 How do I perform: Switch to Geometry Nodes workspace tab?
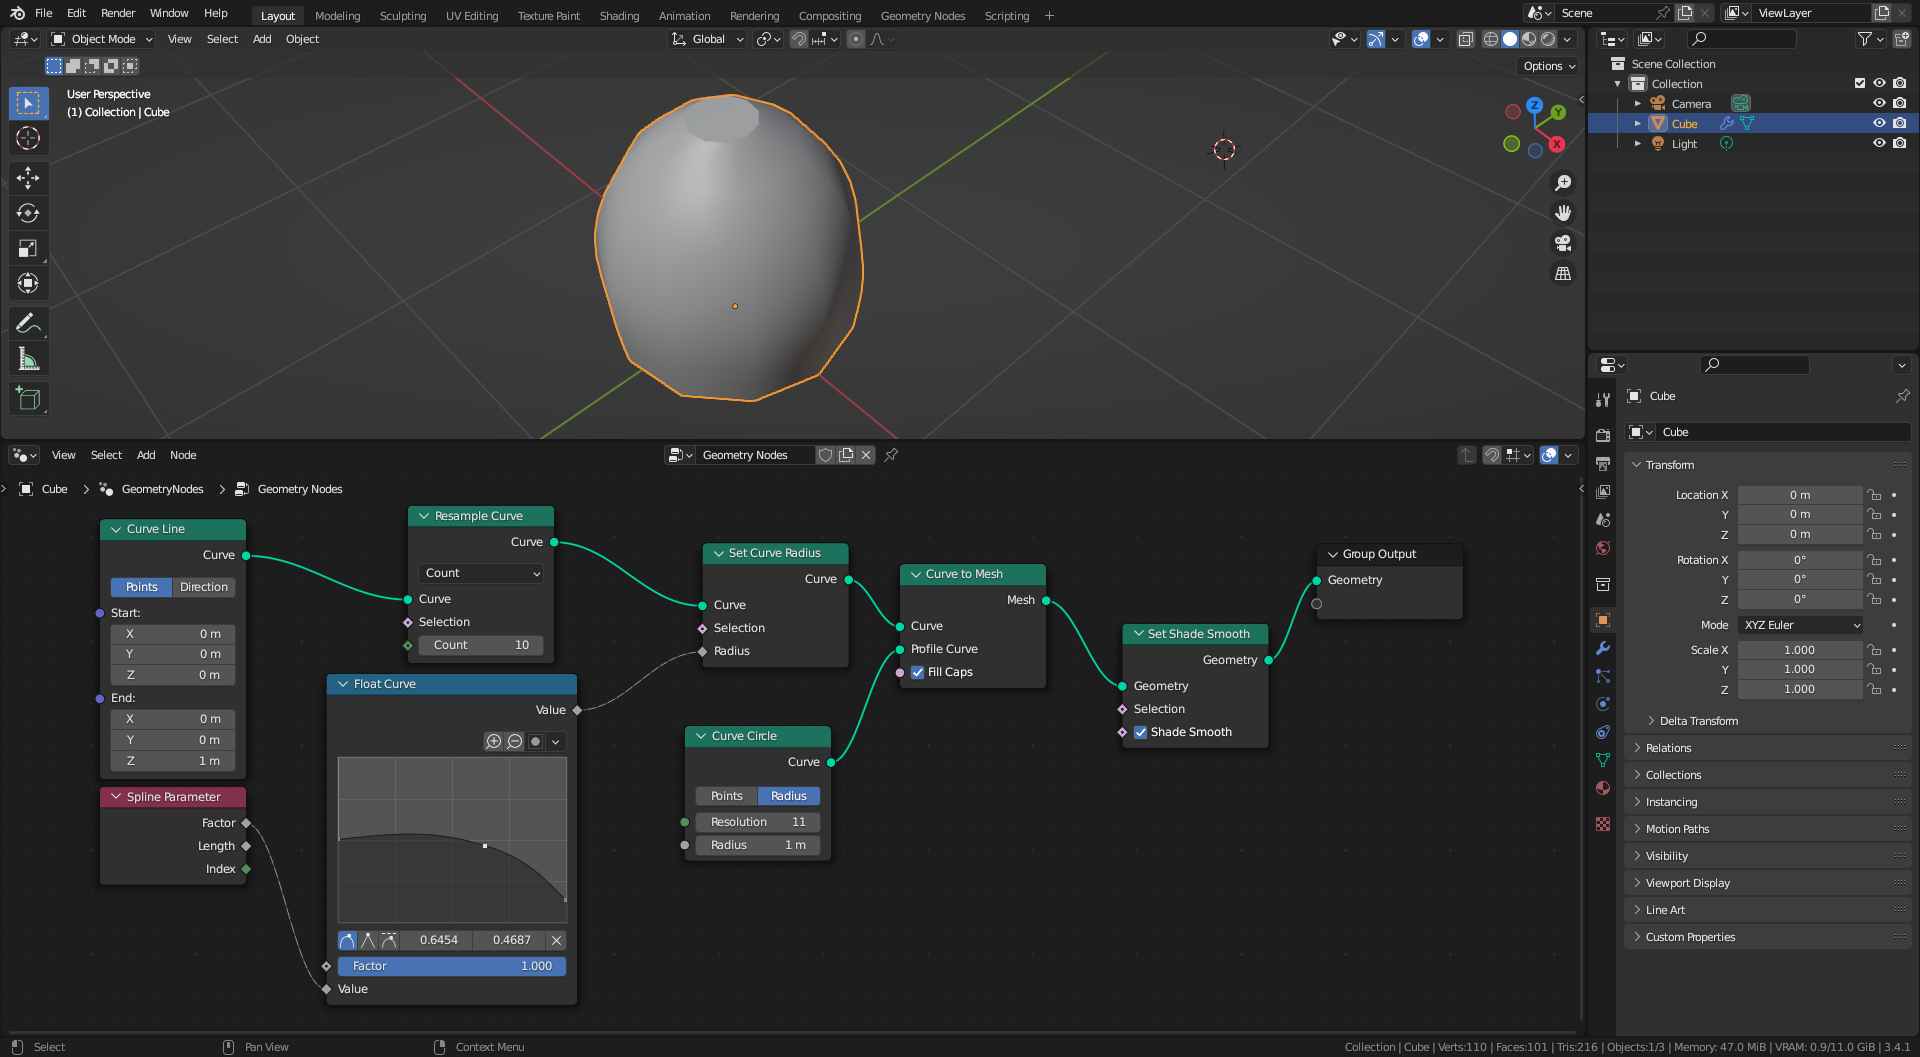[x=923, y=15]
